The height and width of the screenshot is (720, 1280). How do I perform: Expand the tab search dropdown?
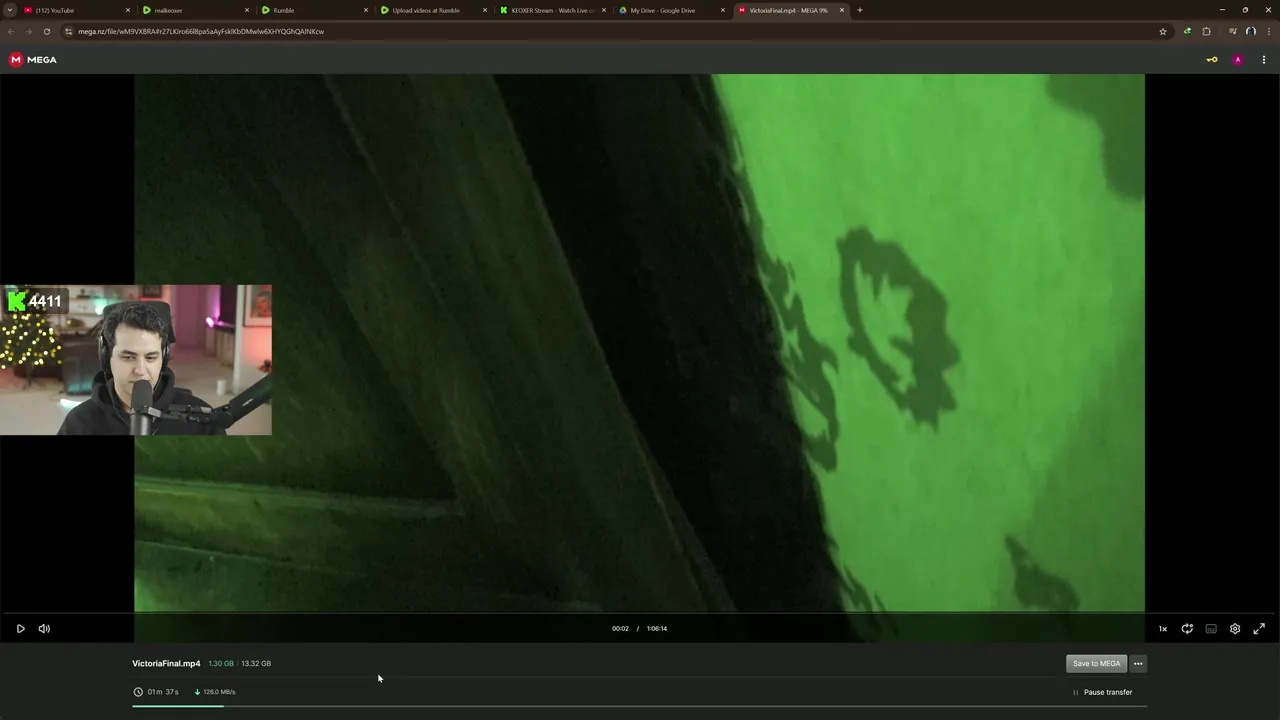[x=9, y=10]
